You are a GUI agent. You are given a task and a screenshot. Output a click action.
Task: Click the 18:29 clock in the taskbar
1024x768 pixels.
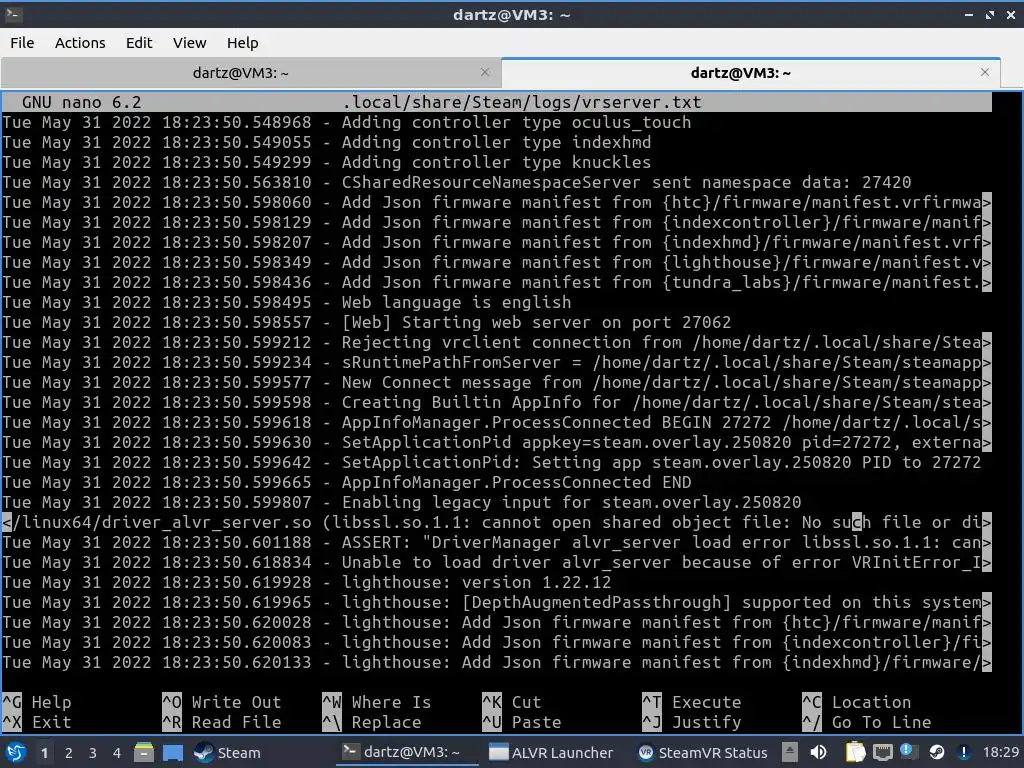pyautogui.click(x=1000, y=752)
